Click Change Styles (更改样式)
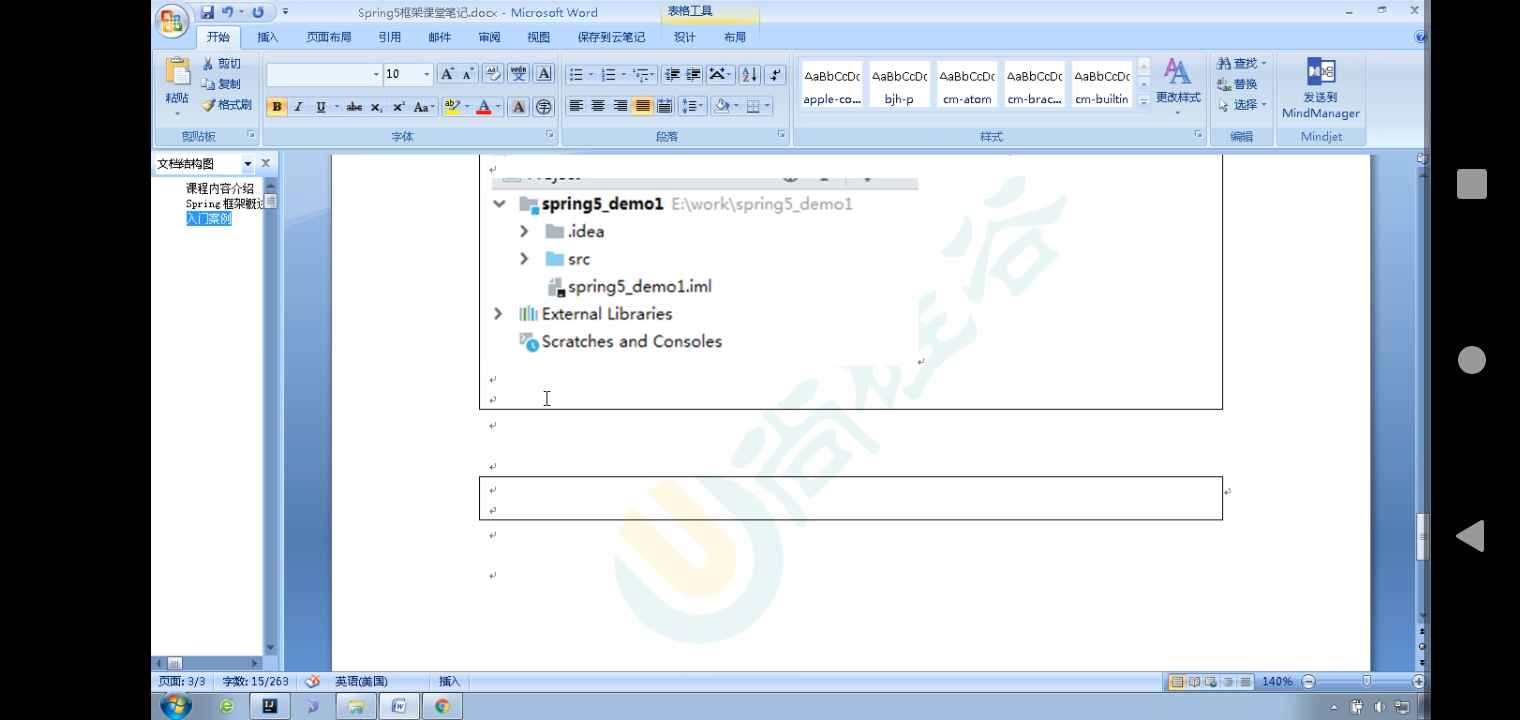Viewport: 1520px width, 720px height. (x=1178, y=84)
